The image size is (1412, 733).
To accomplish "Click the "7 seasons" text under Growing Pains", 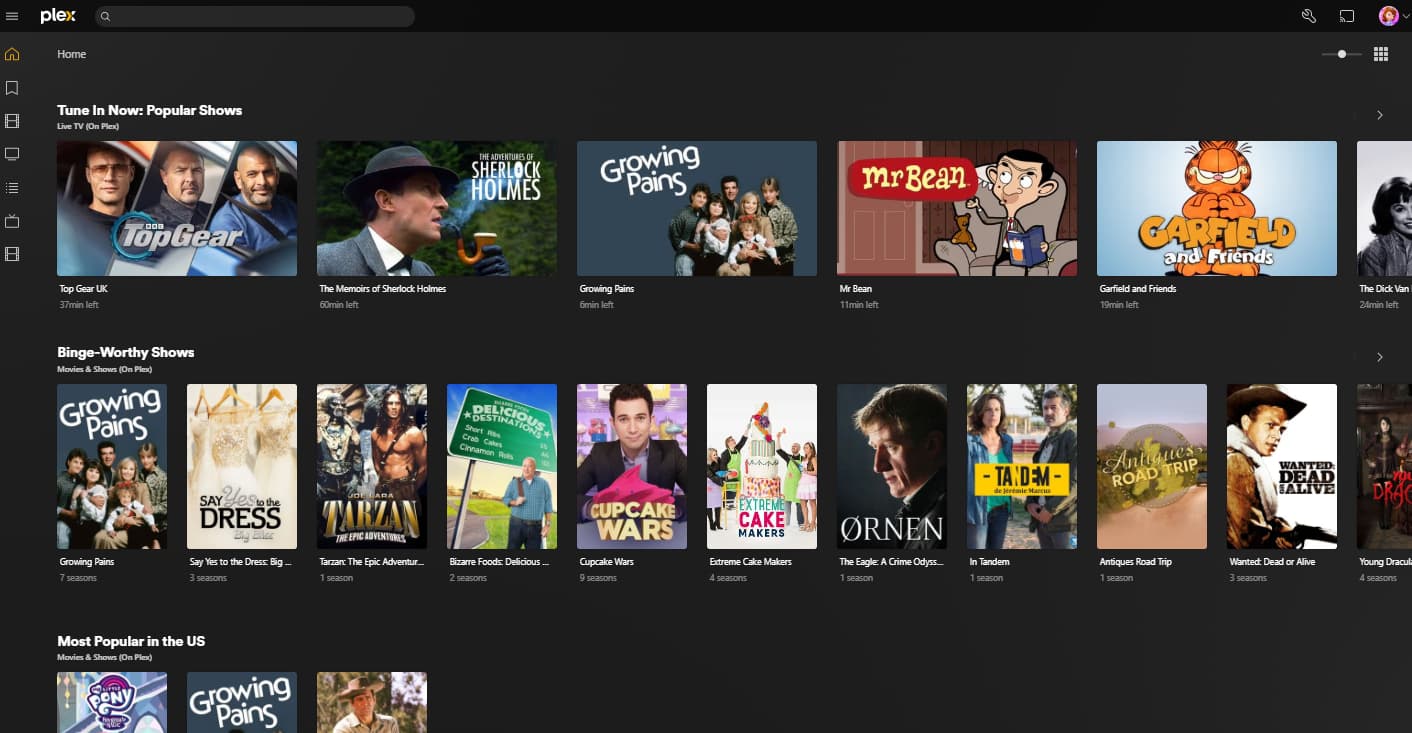I will pos(76,578).
